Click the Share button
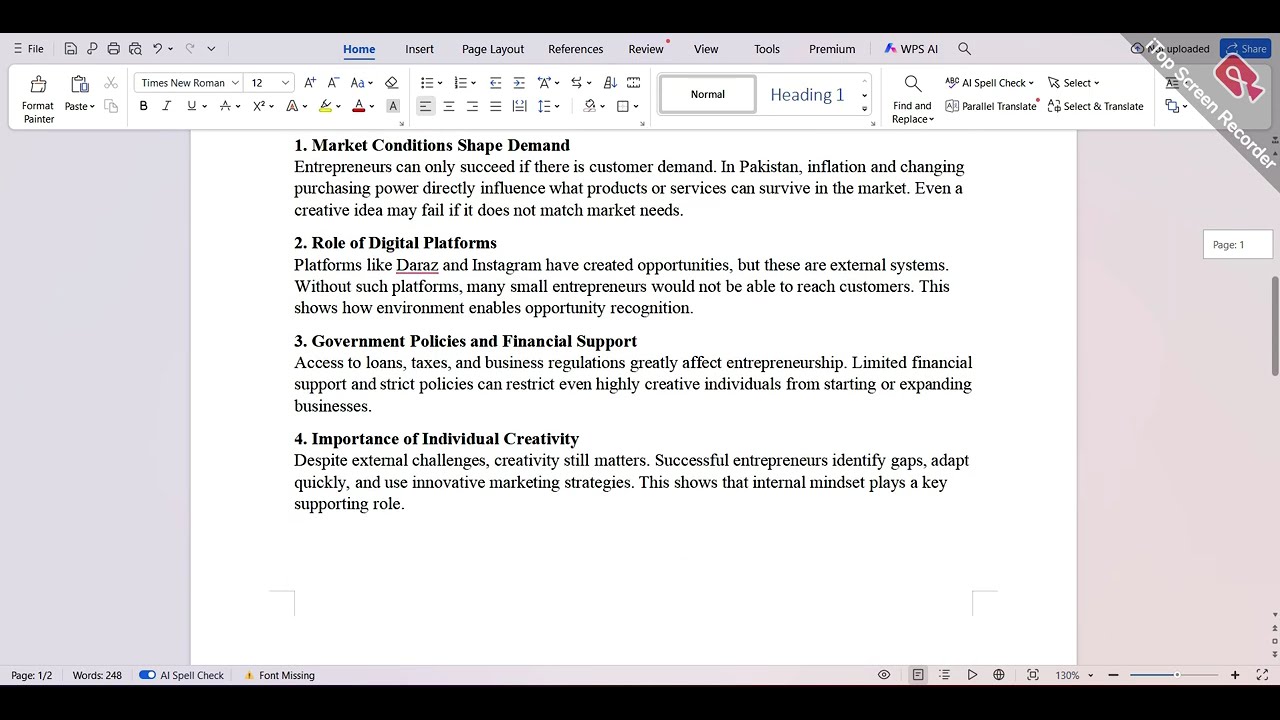 point(1245,49)
